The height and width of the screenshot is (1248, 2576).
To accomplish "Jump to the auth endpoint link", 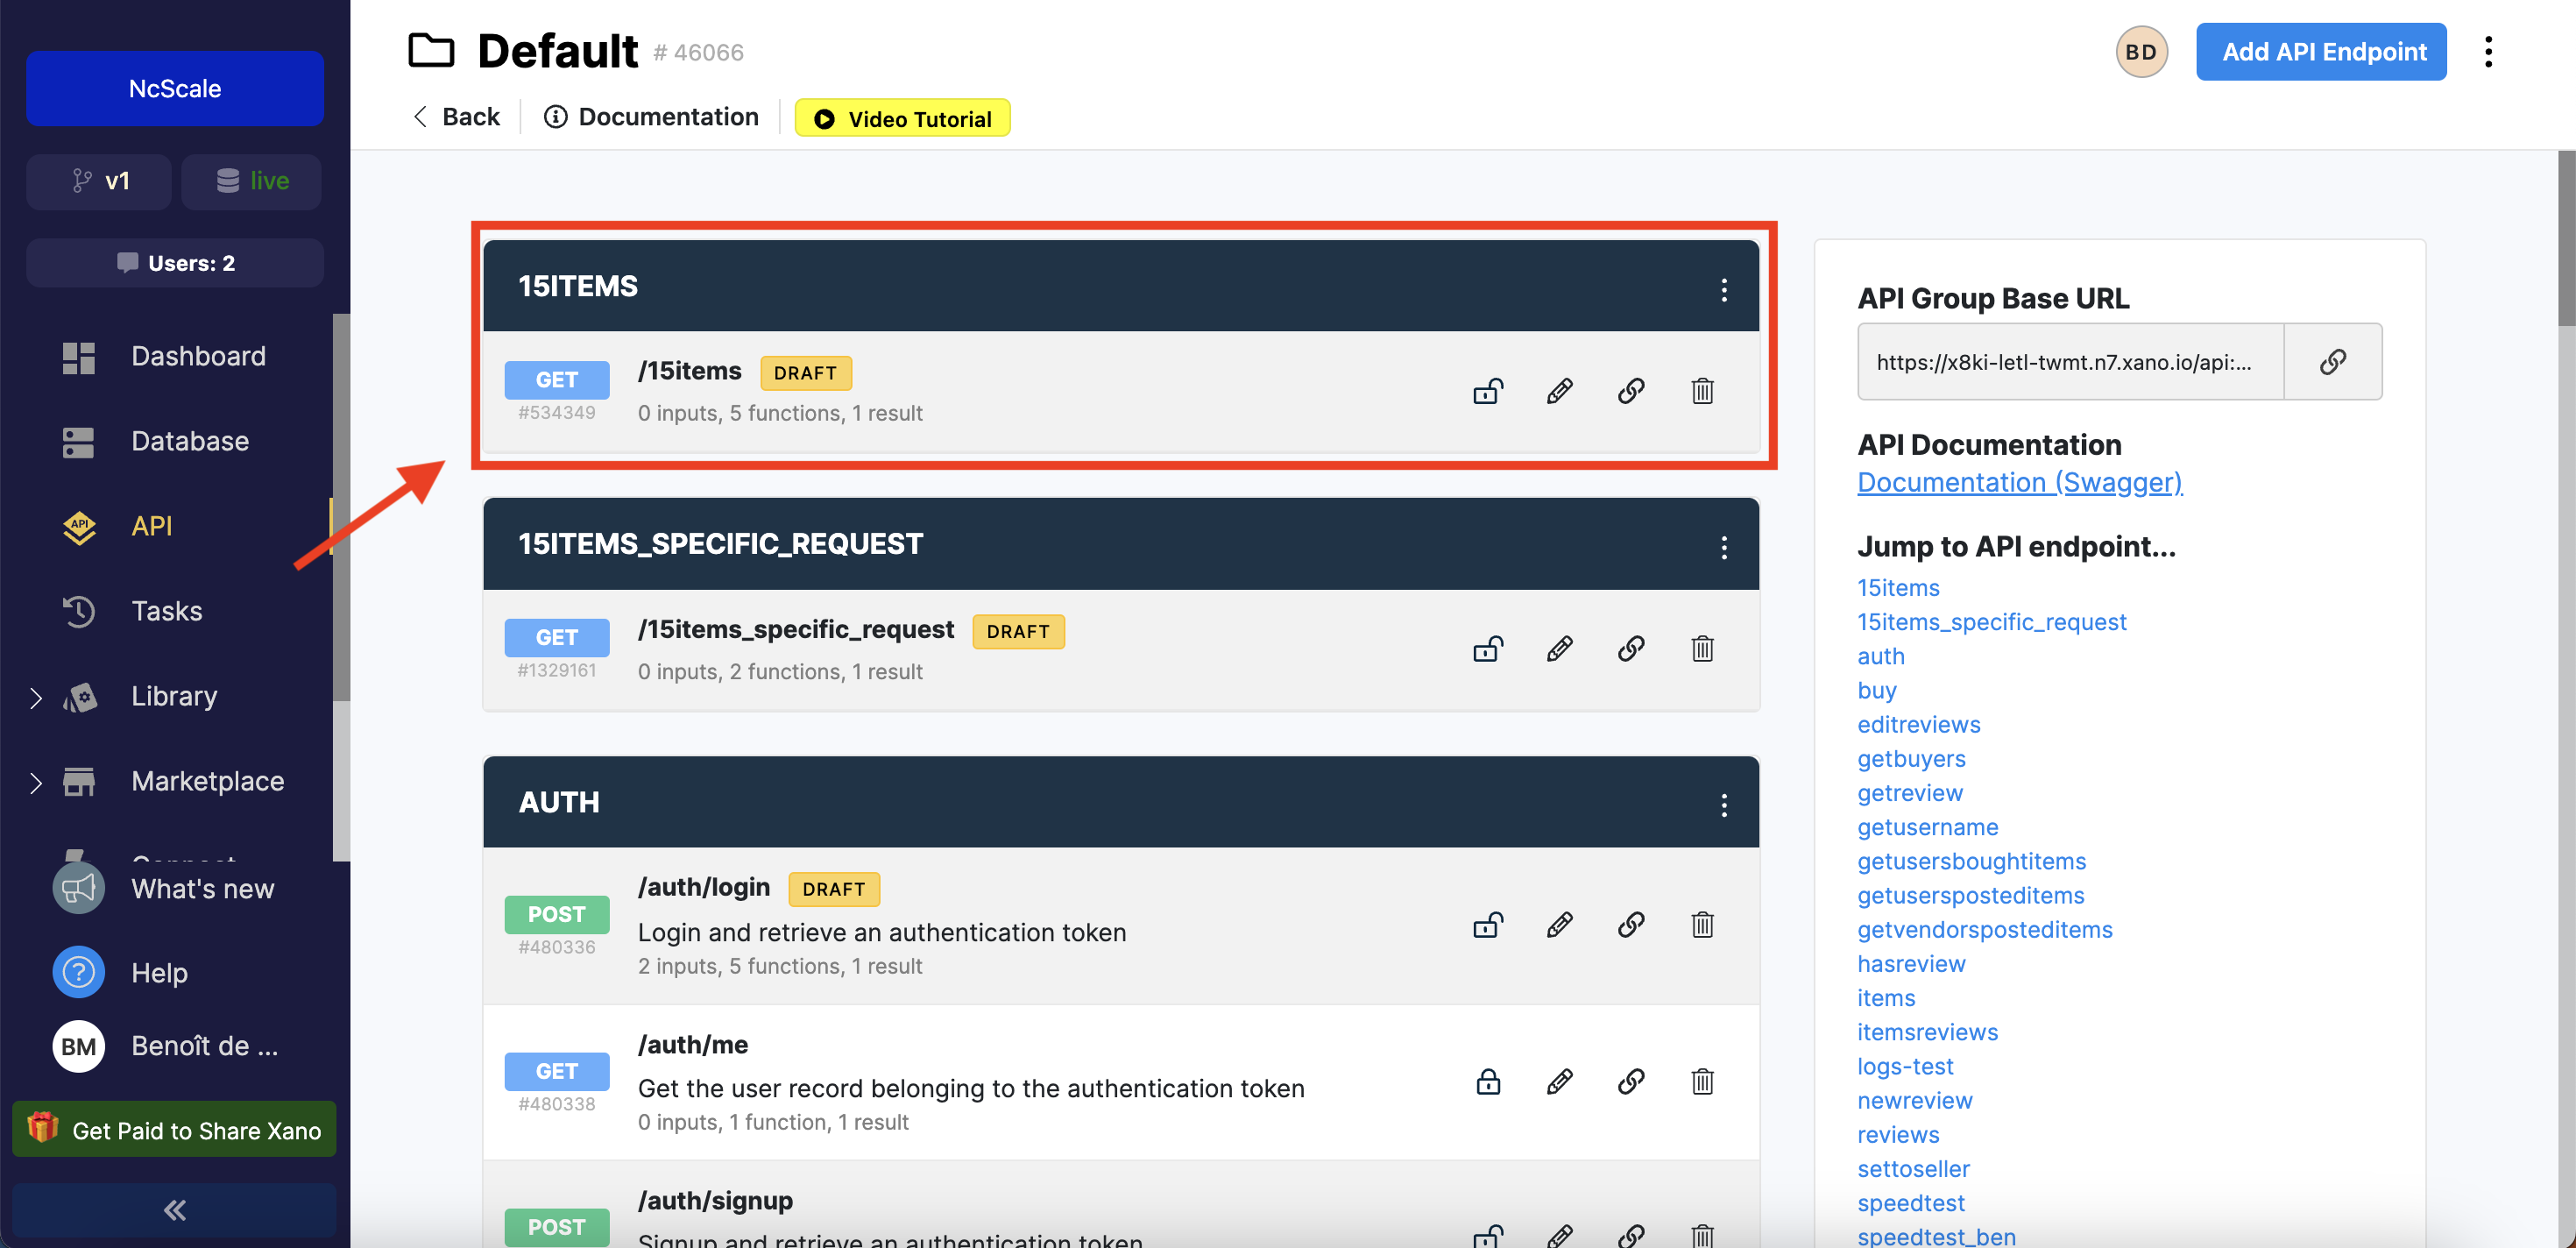I will (x=1881, y=657).
